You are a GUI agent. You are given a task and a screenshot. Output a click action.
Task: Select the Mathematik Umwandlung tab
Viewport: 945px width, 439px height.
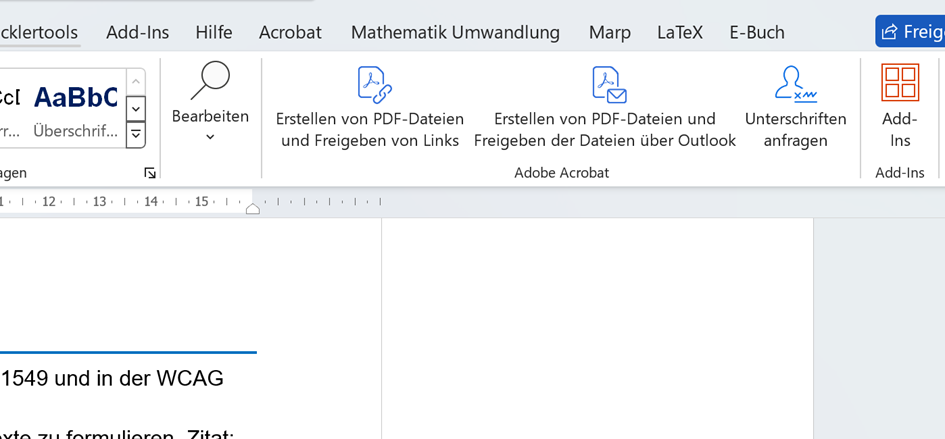pos(455,32)
